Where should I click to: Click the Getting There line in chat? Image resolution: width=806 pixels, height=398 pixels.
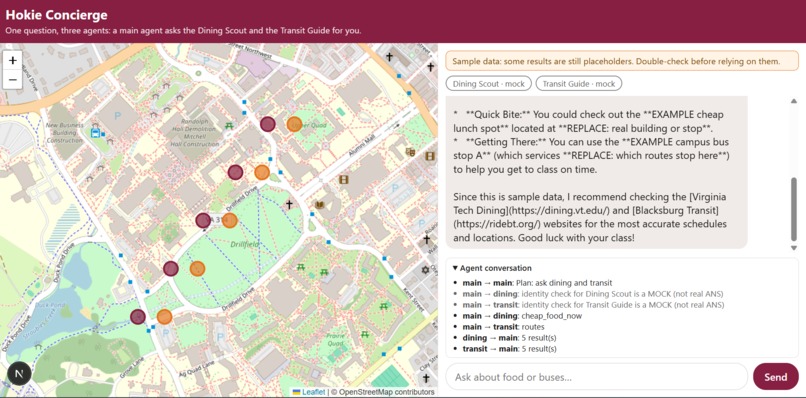click(591, 155)
